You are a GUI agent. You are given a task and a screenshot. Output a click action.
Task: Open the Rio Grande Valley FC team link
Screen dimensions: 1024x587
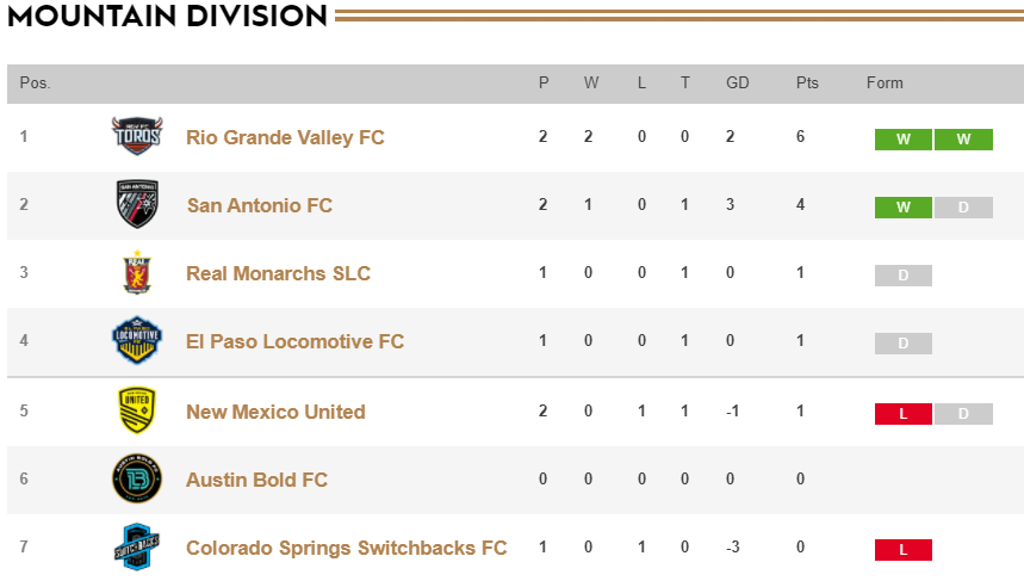pos(285,137)
